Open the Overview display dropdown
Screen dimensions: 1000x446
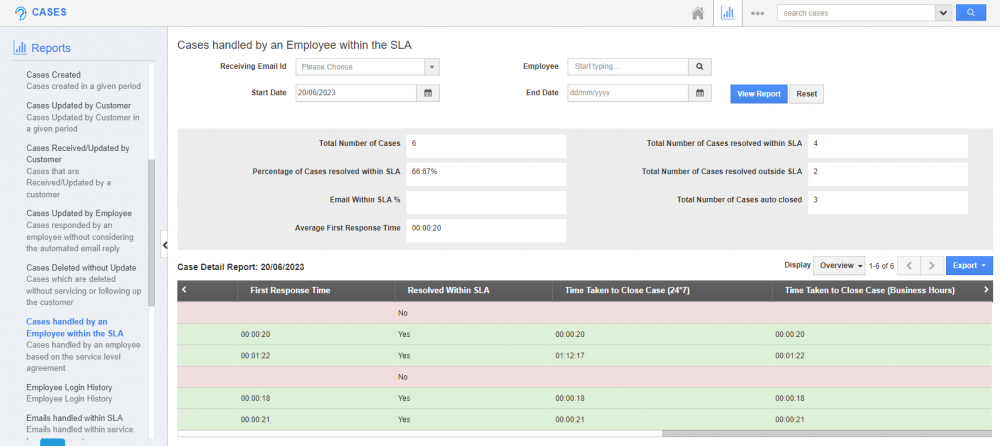coord(841,266)
